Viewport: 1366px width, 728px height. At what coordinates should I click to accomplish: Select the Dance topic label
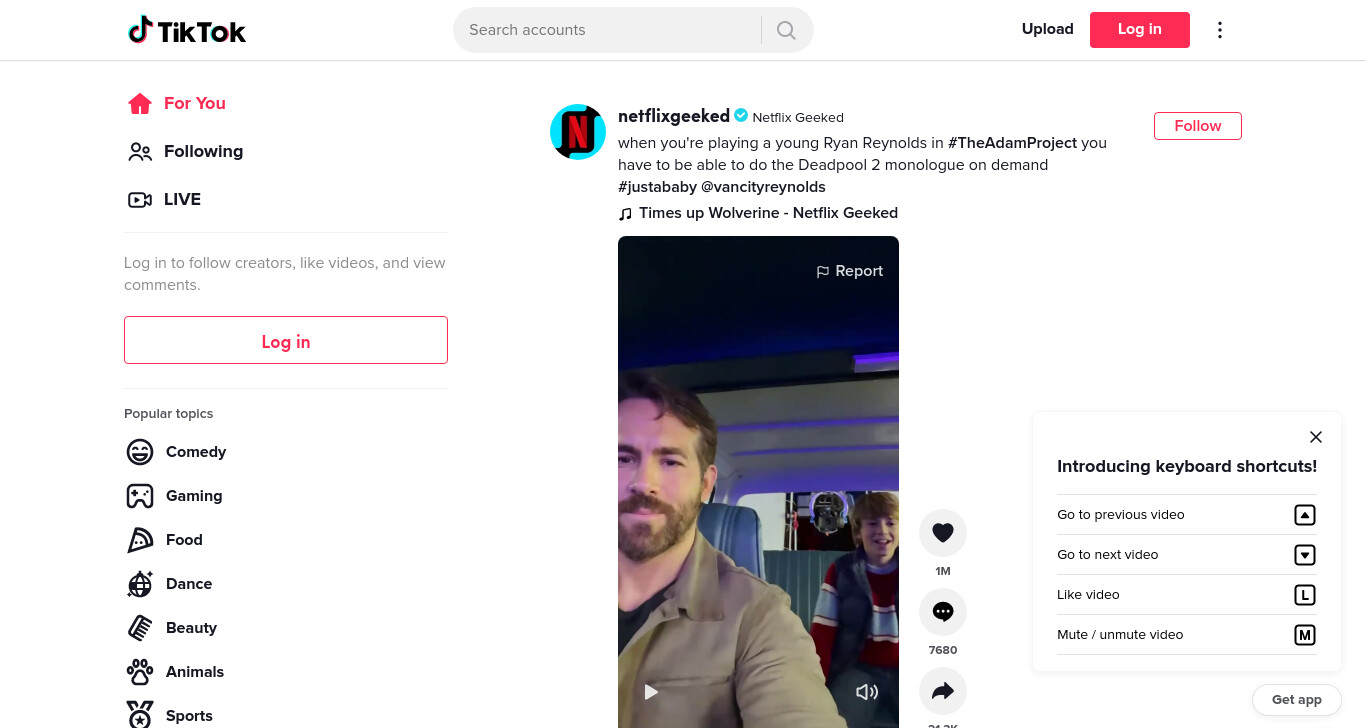tap(189, 584)
